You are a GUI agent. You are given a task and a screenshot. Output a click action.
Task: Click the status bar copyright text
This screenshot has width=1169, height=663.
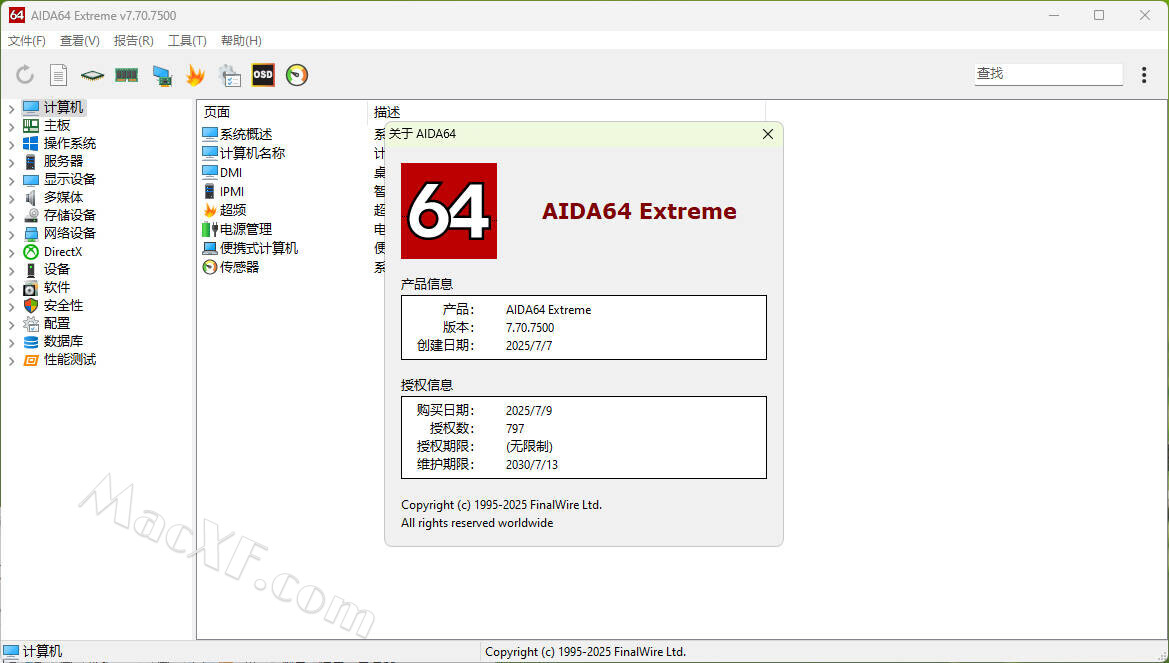point(585,651)
